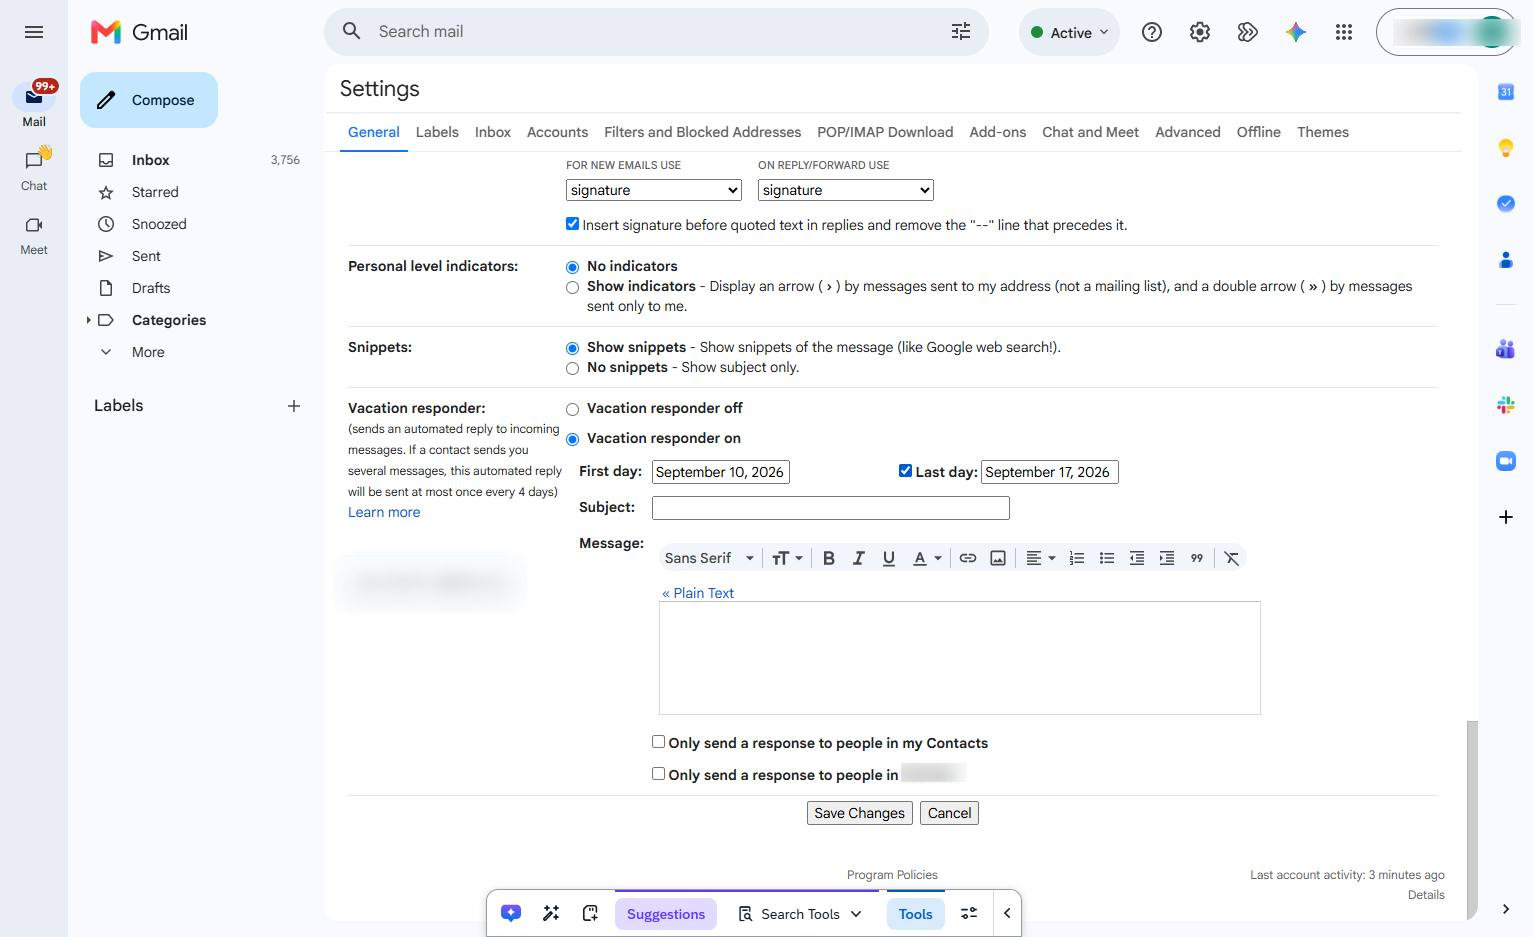Open On Reply/Forward signature dropdown
This screenshot has height=937, width=1534.
tap(846, 190)
